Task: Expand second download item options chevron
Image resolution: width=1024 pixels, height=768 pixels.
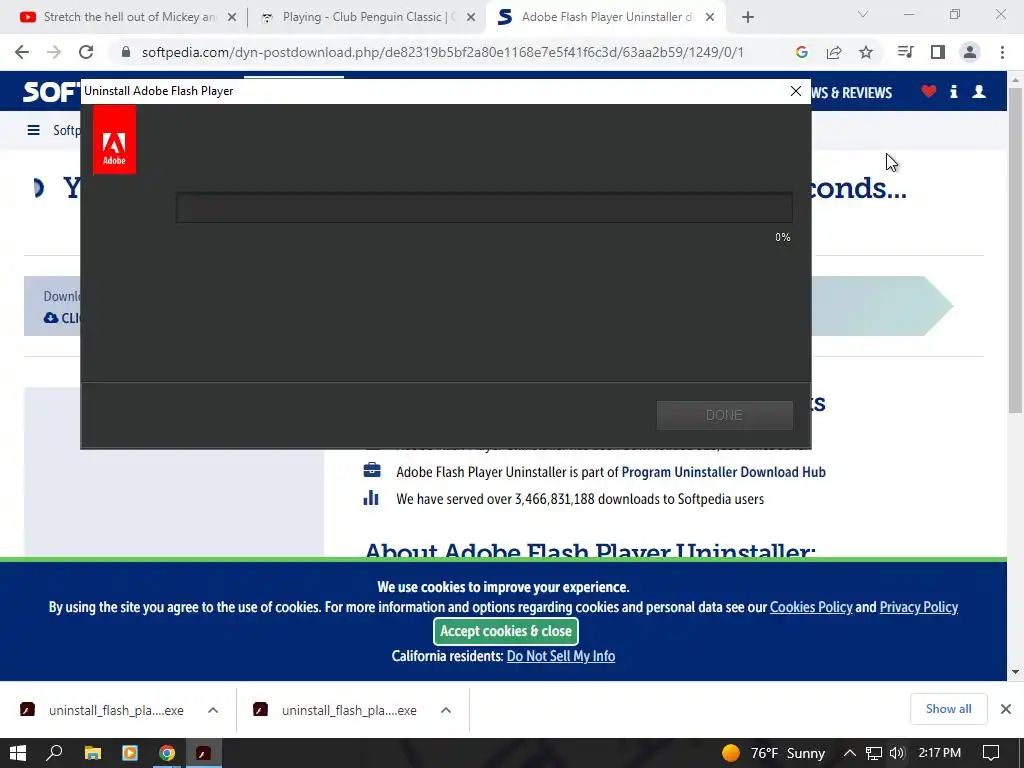Action: tap(445, 710)
